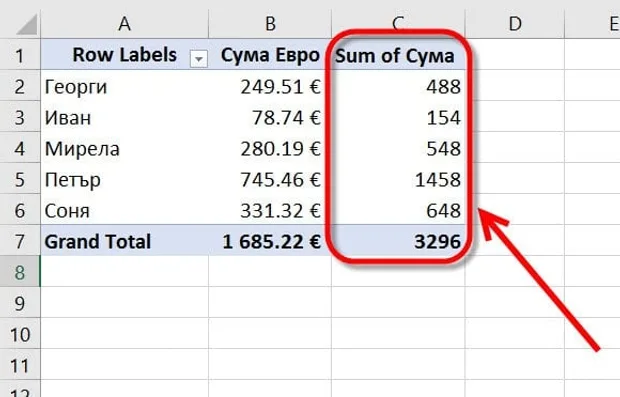Select the Grand Total label cell
The height and width of the screenshot is (397, 620).
125,241
